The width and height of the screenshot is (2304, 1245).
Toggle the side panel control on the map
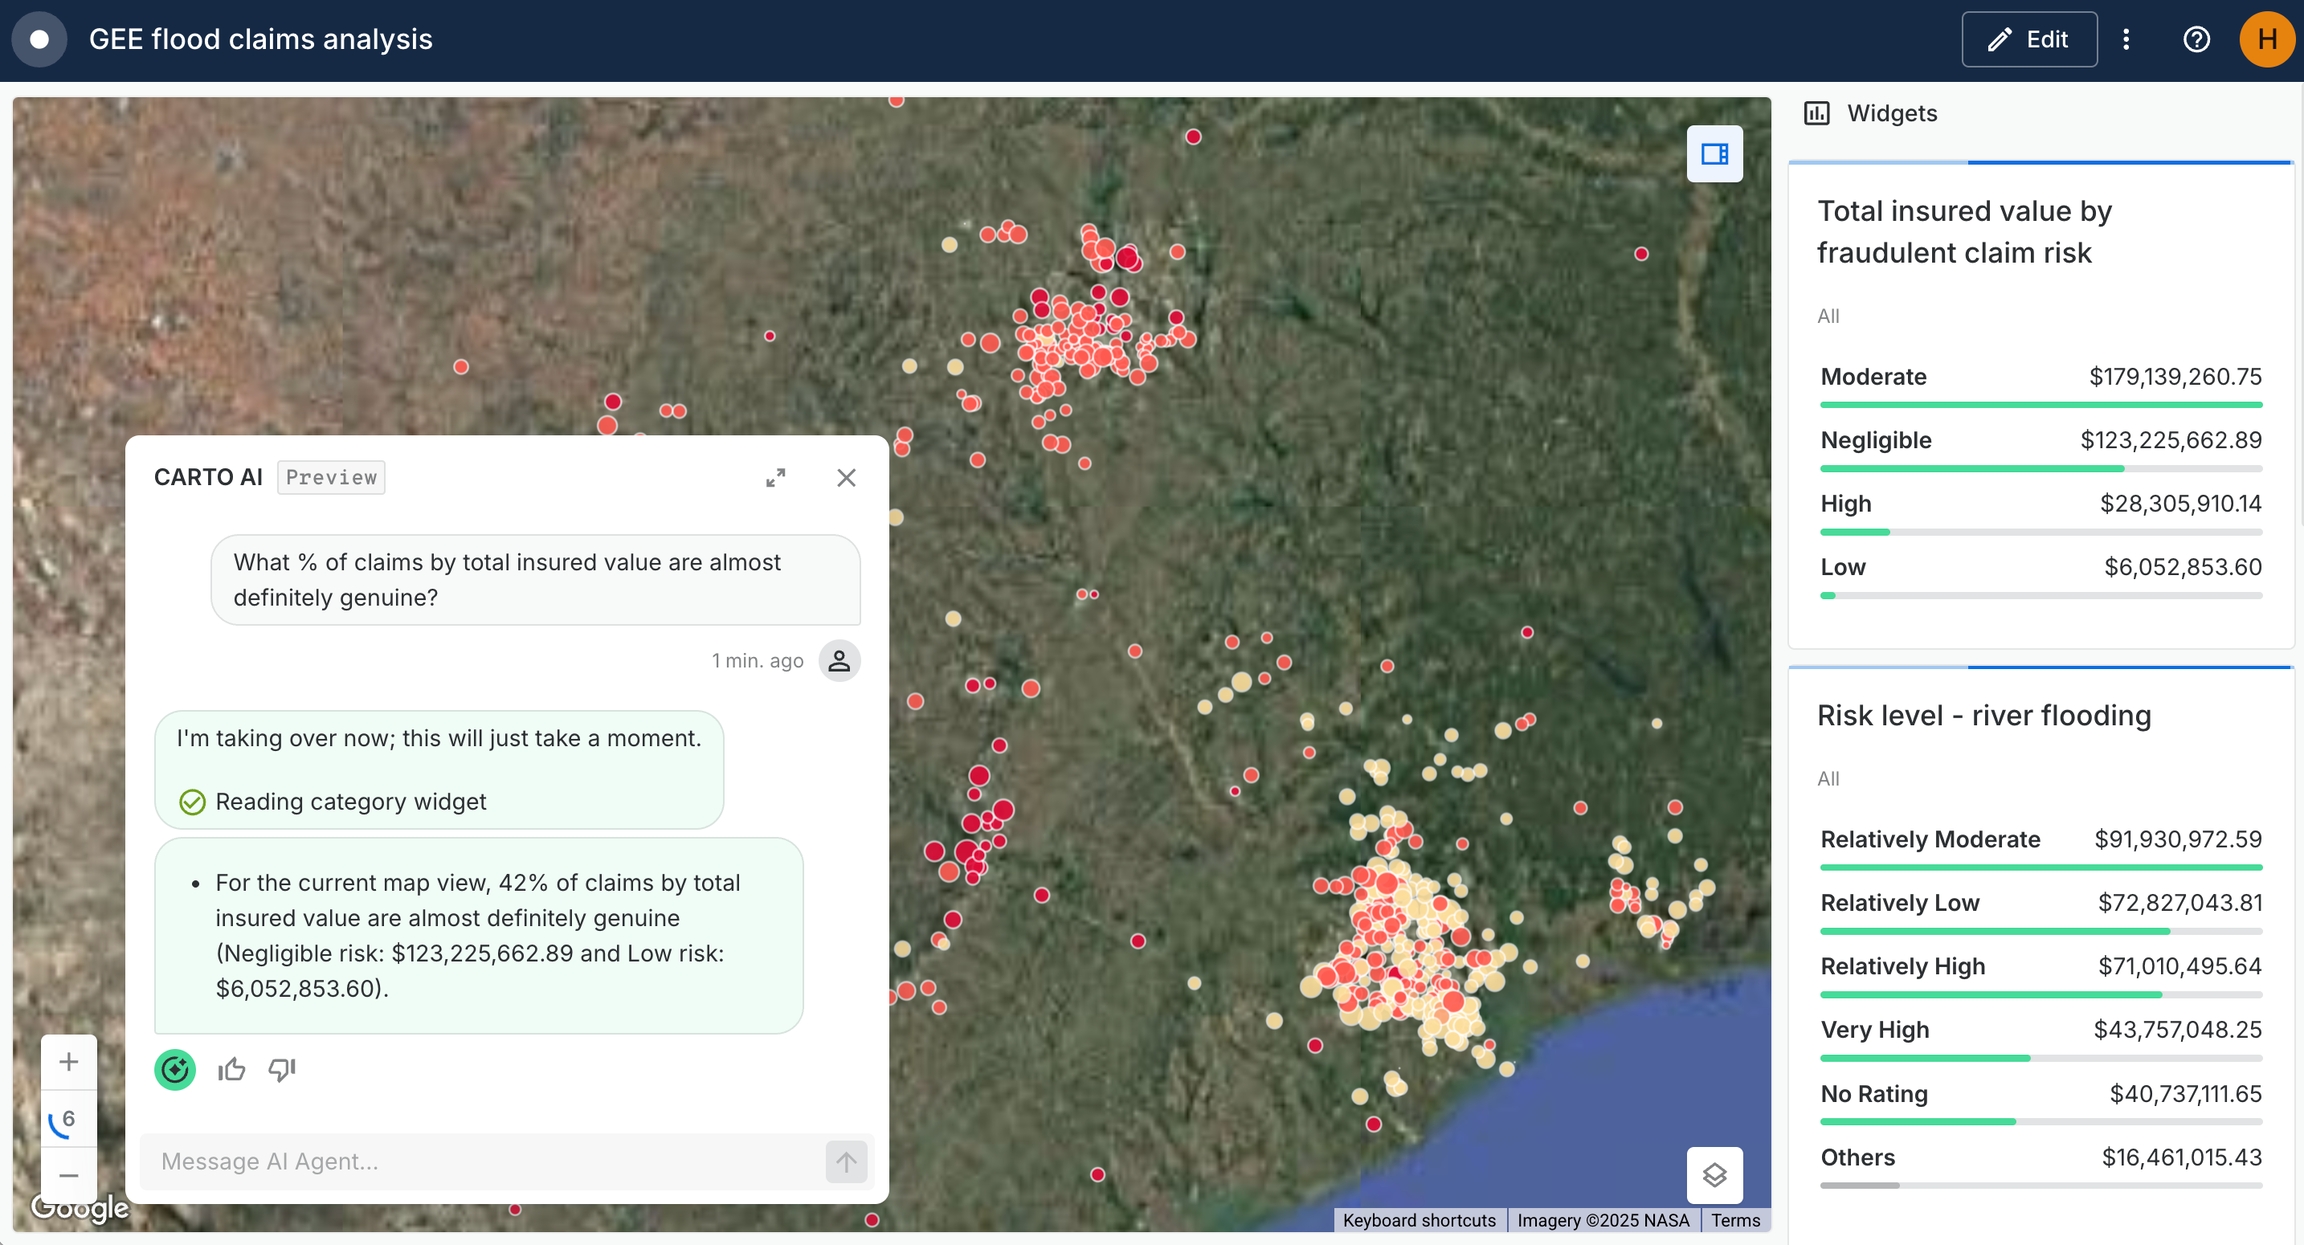click(1714, 153)
